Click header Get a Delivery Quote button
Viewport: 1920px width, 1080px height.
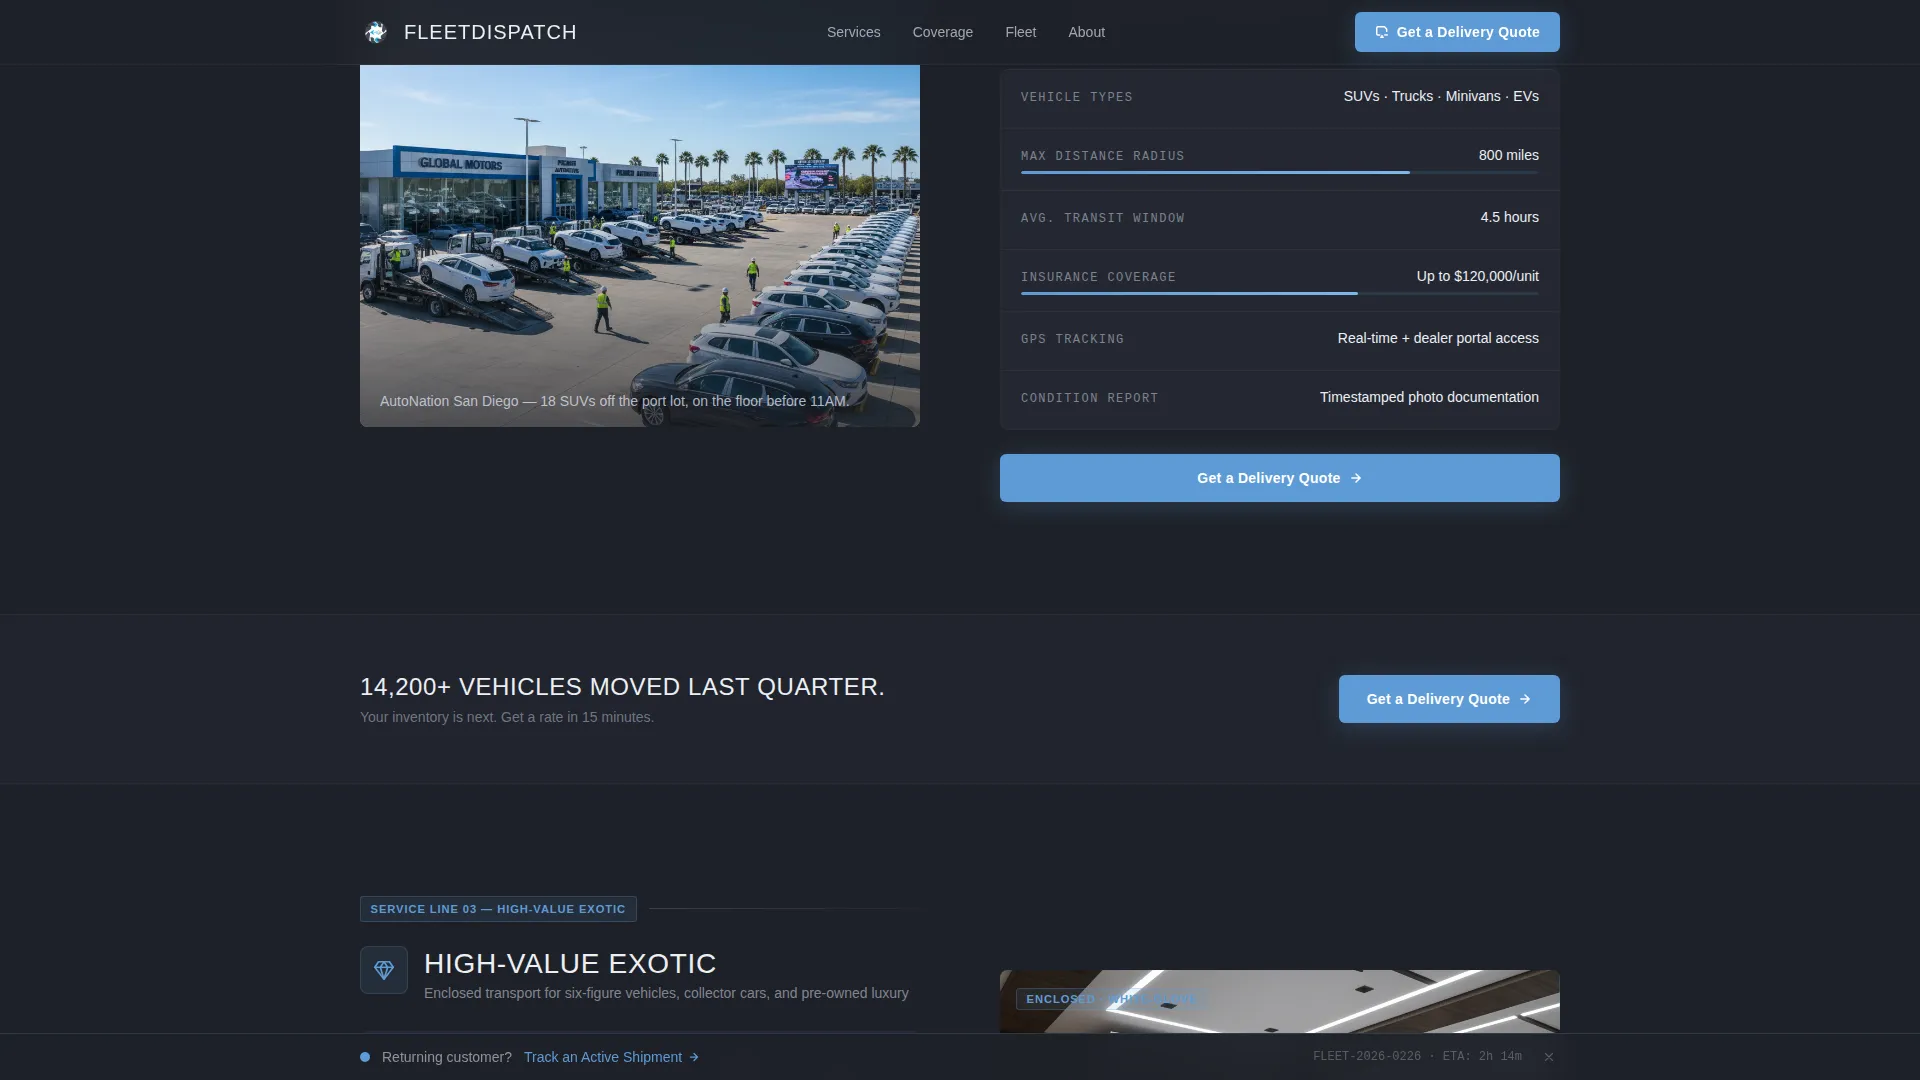click(1457, 32)
